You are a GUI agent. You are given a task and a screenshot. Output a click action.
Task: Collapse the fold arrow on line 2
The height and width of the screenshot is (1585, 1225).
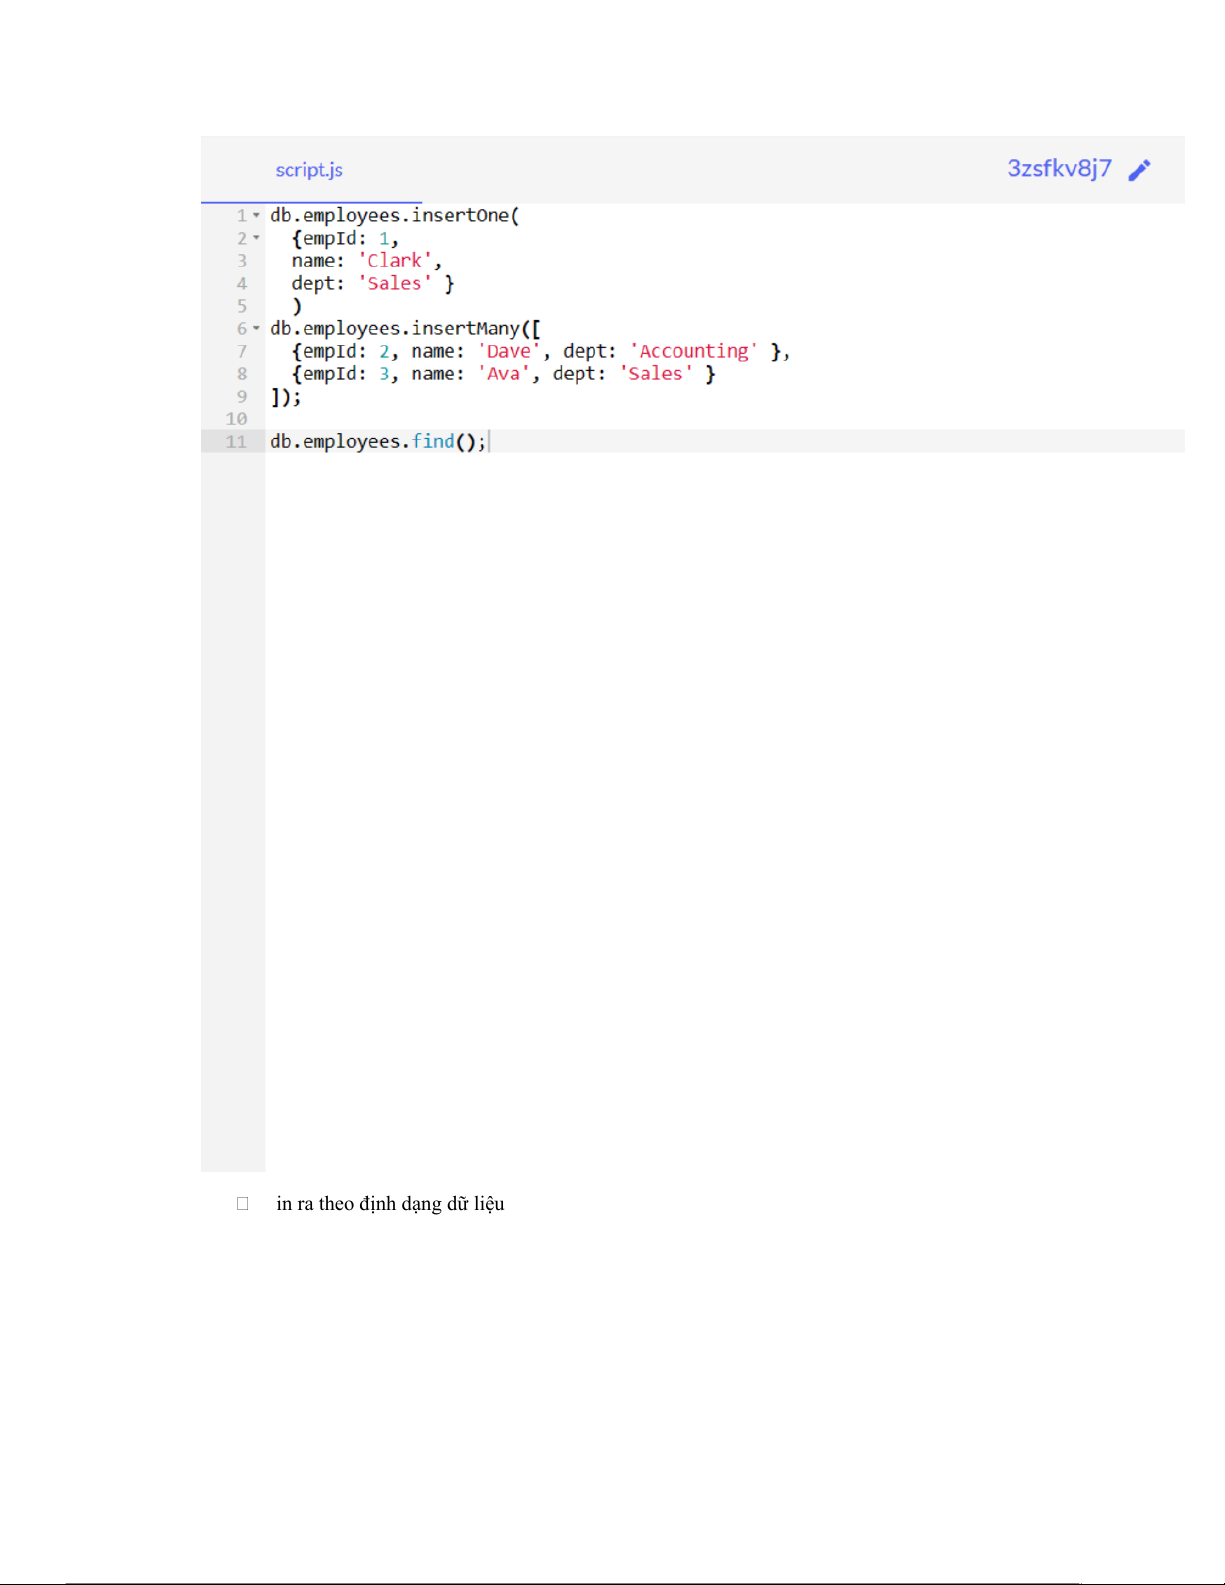(x=256, y=238)
